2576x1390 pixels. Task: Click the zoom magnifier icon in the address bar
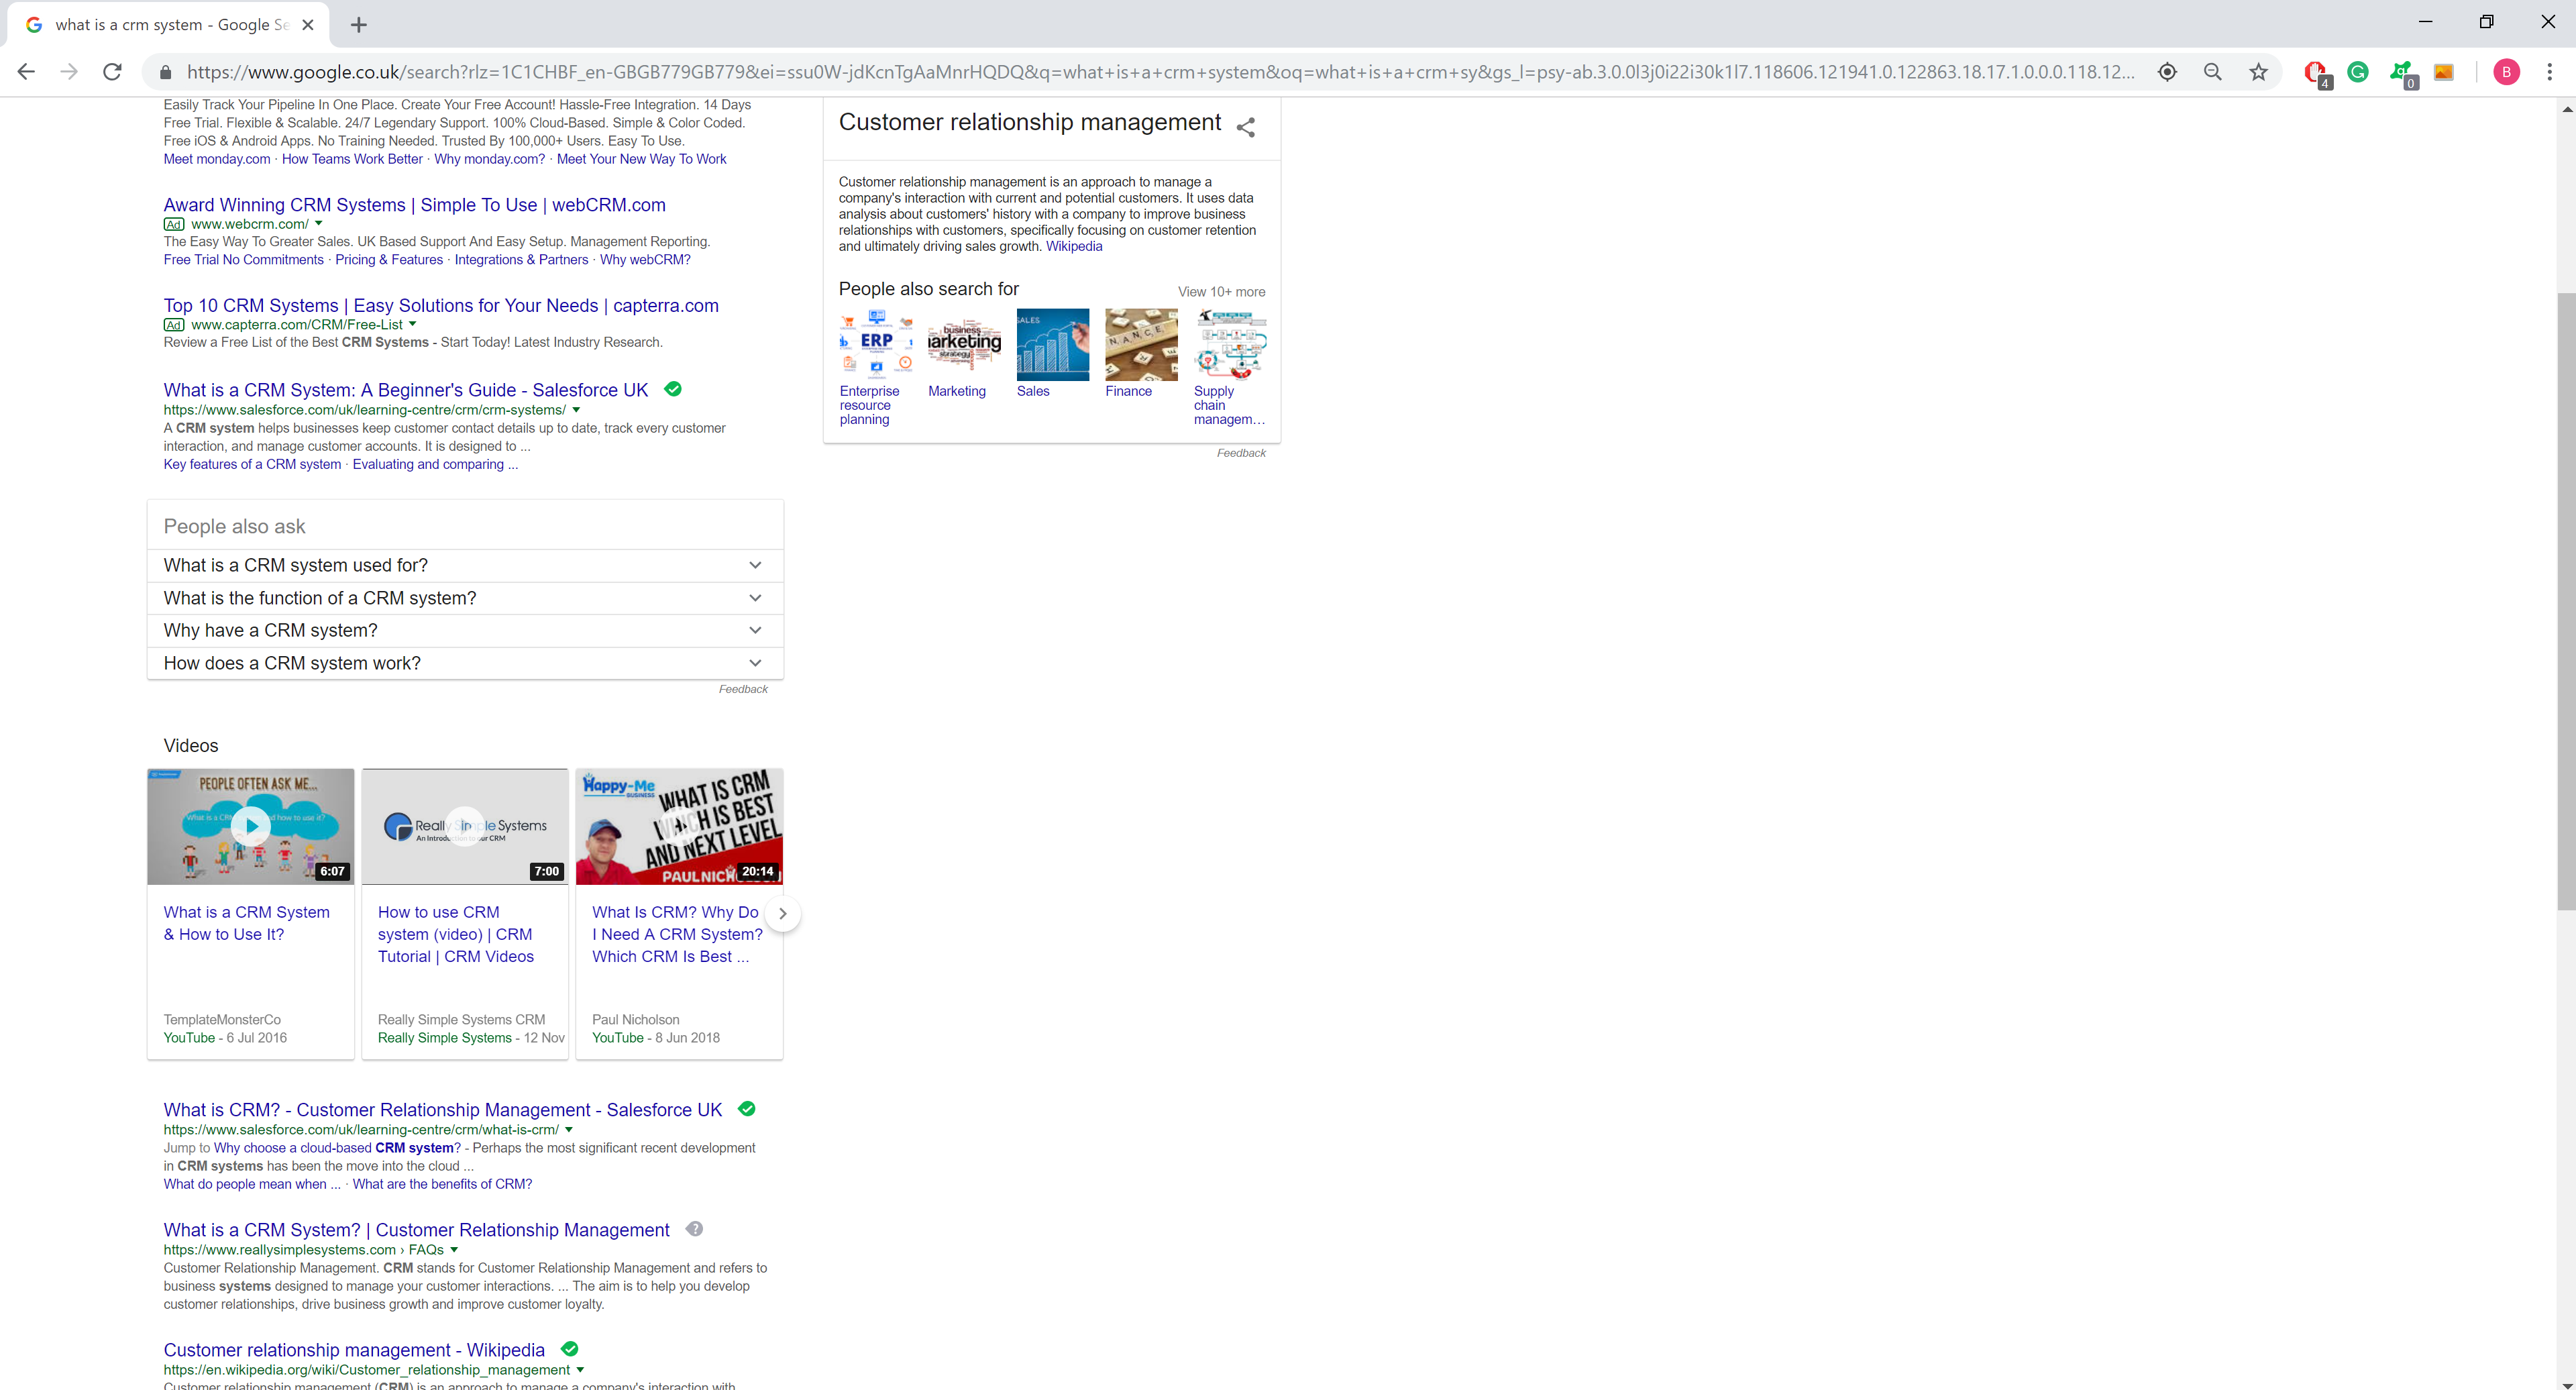[2213, 72]
